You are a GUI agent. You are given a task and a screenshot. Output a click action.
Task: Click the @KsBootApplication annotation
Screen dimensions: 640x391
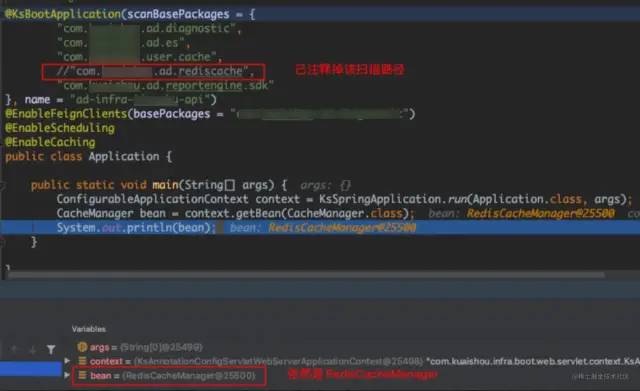[63, 14]
